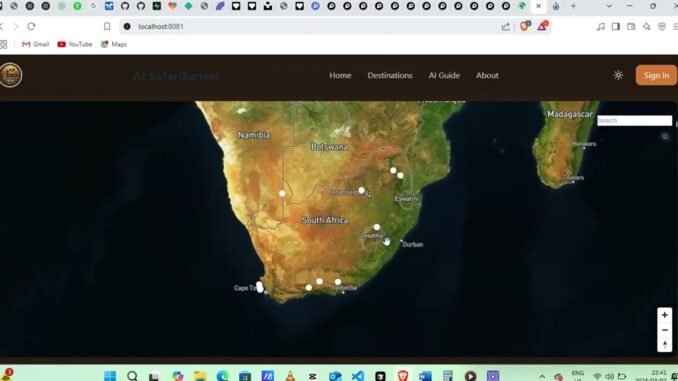Open Outlook from taskbar

335,375
